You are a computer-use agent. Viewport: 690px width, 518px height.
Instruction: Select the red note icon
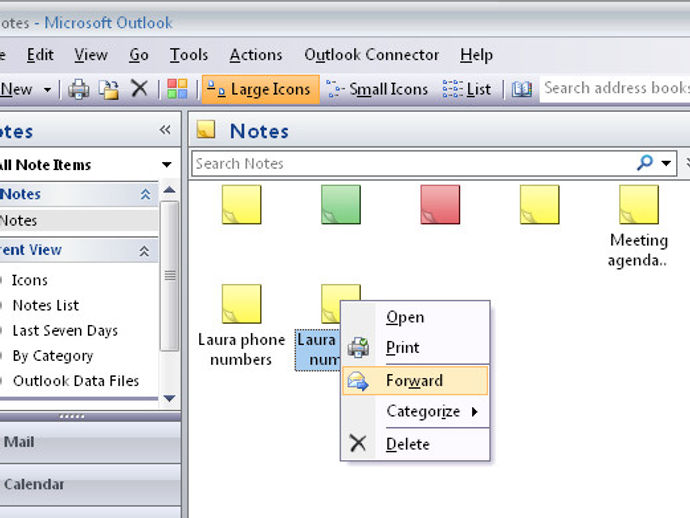click(440, 205)
